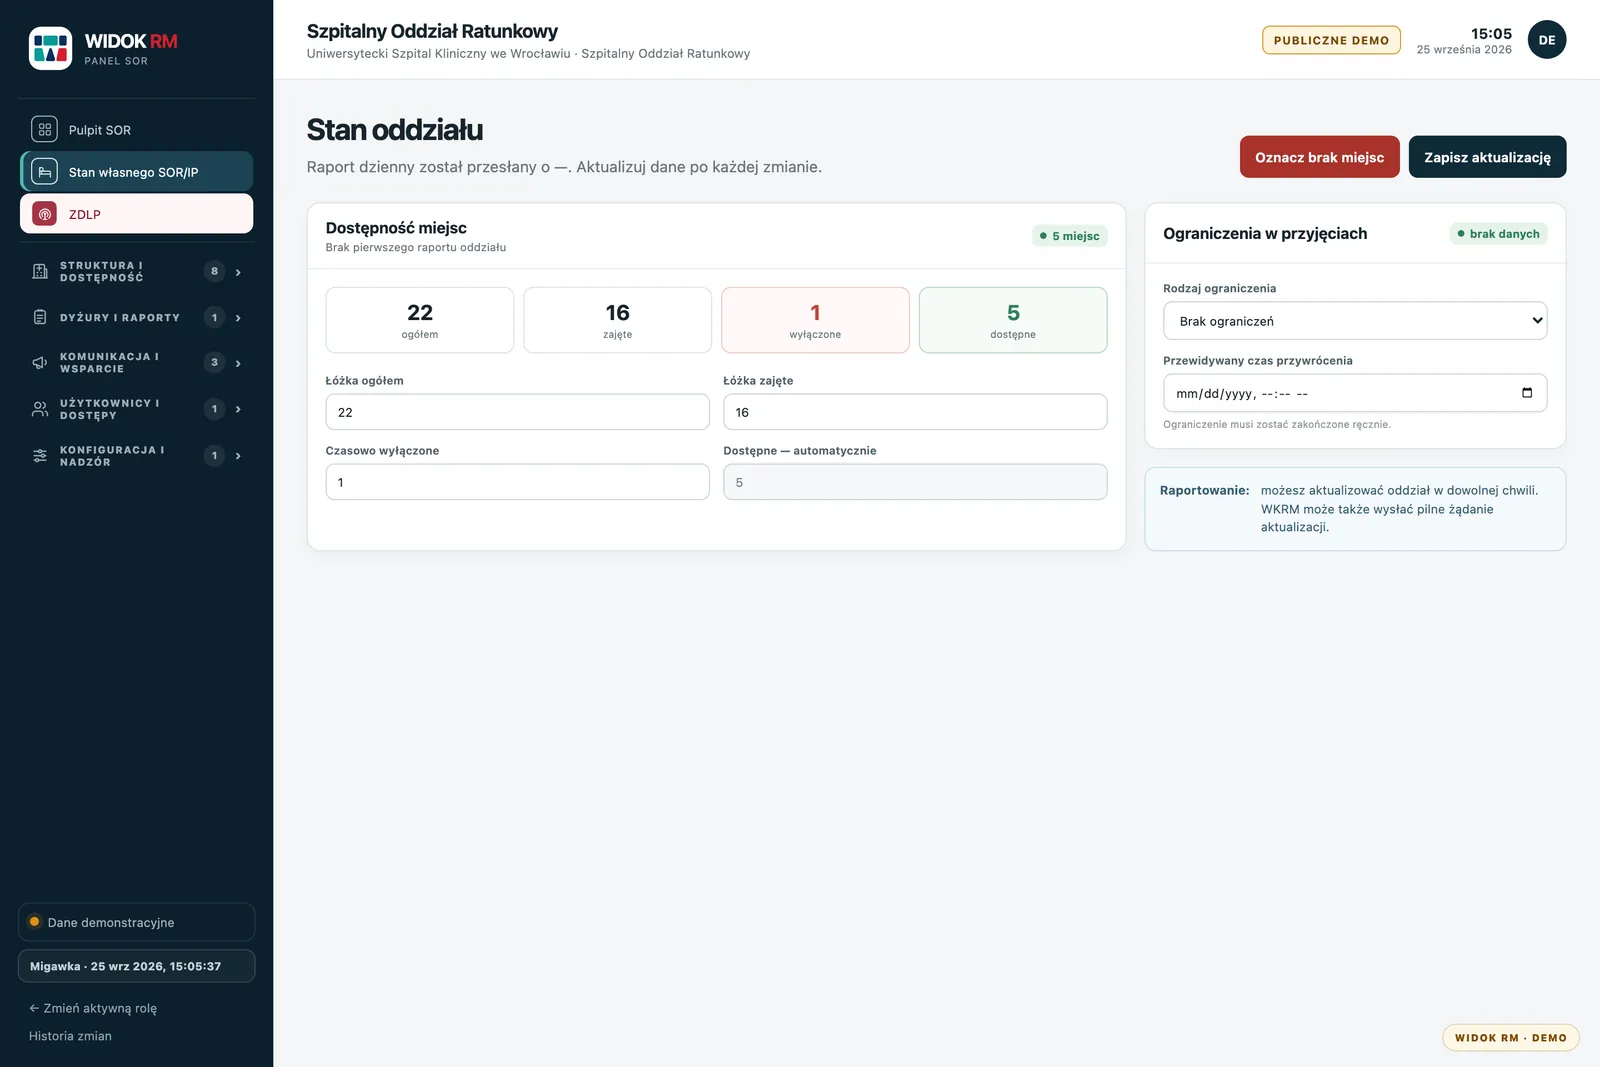Click the 1 wyłączone stat card
The height and width of the screenshot is (1067, 1600).
pos(815,320)
